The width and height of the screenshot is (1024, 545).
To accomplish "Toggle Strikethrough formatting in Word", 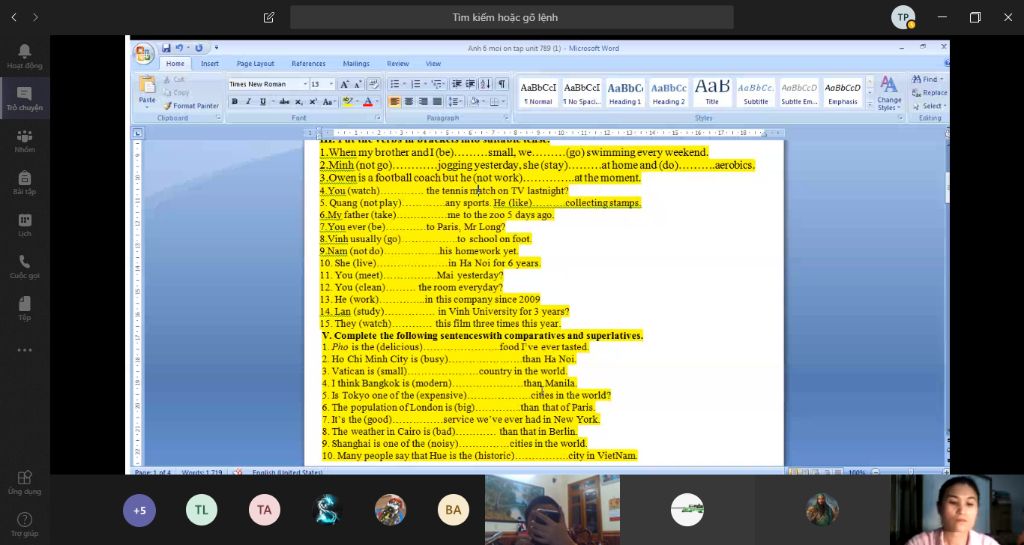I will 284,102.
